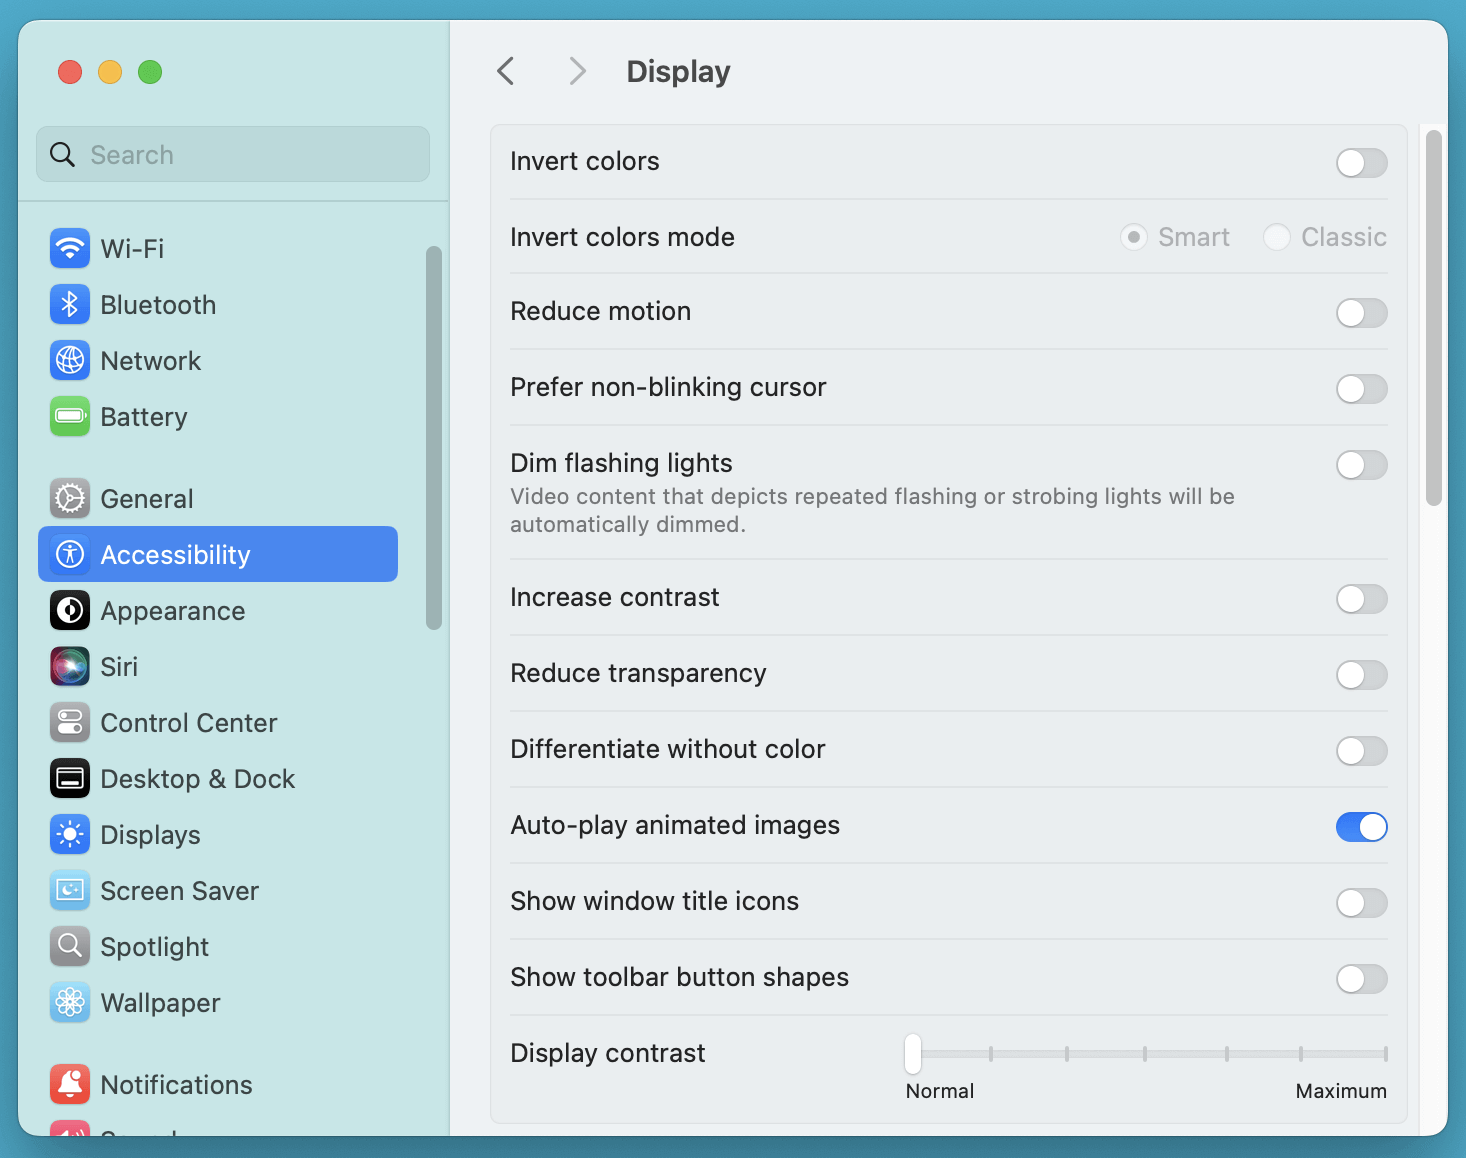
Task: Select the Bluetooth settings icon
Action: click(69, 304)
